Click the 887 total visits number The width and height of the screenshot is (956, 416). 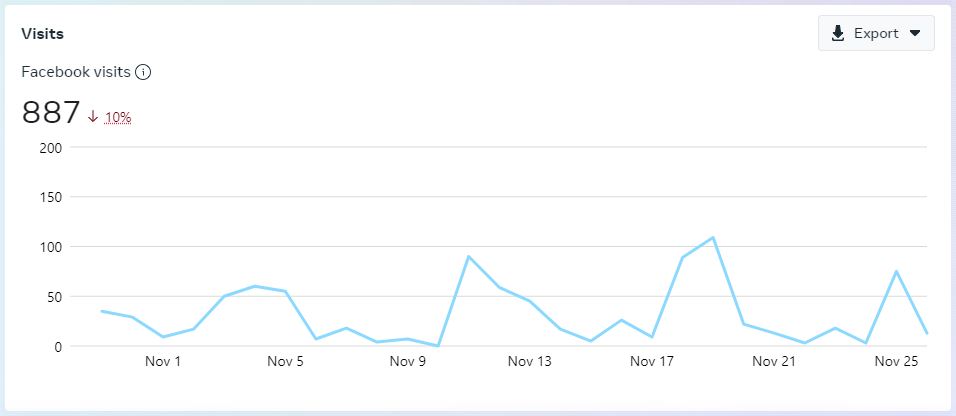pos(51,113)
